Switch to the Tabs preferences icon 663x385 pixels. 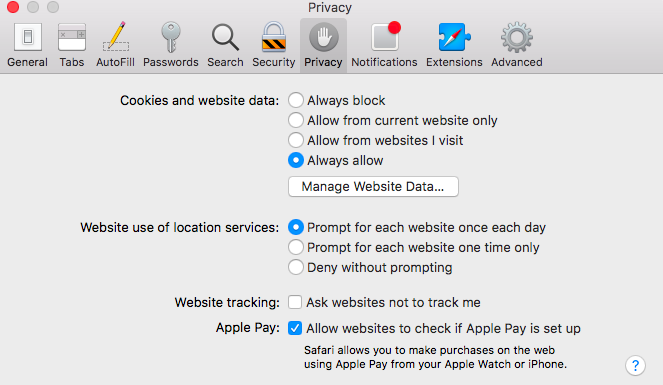tap(71, 37)
